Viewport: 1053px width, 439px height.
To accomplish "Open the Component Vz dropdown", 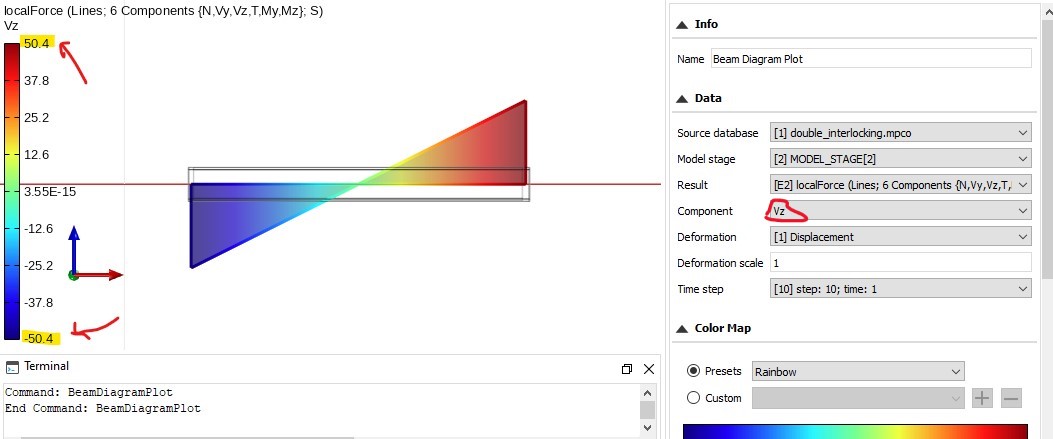I will coord(901,211).
